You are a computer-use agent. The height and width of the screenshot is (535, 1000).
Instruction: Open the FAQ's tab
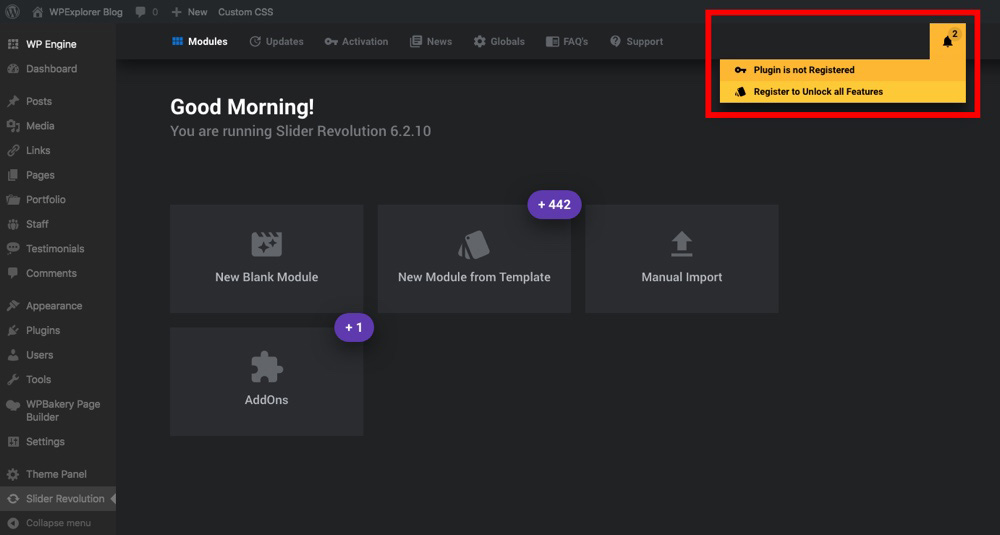pyautogui.click(x=567, y=41)
